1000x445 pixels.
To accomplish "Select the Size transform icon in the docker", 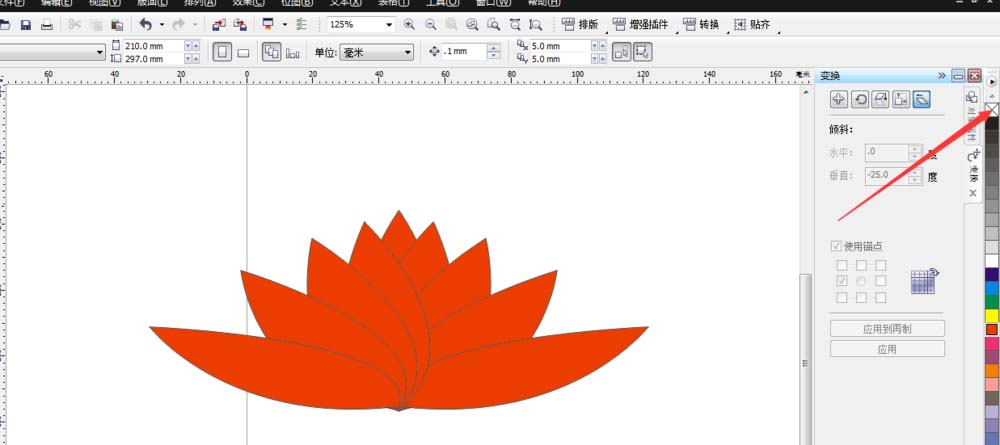I will click(x=901, y=99).
